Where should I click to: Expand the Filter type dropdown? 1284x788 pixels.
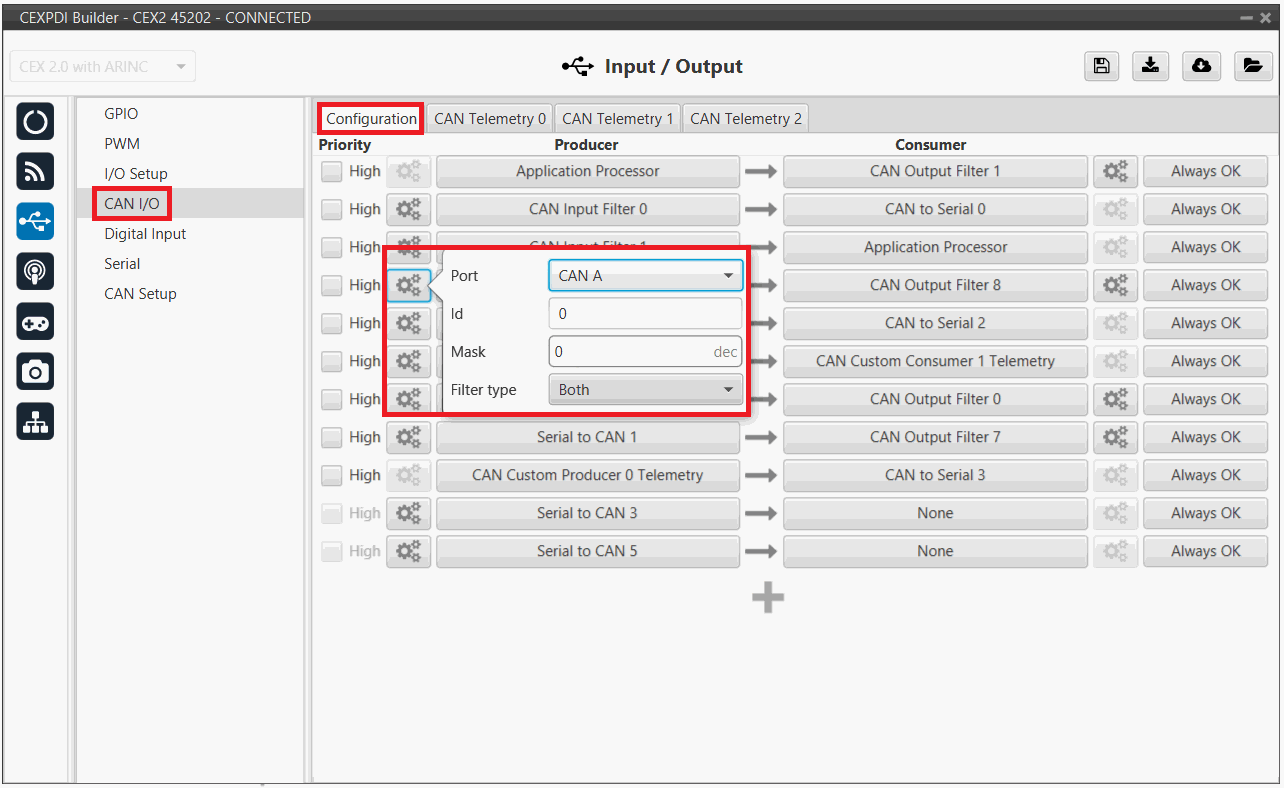point(645,390)
